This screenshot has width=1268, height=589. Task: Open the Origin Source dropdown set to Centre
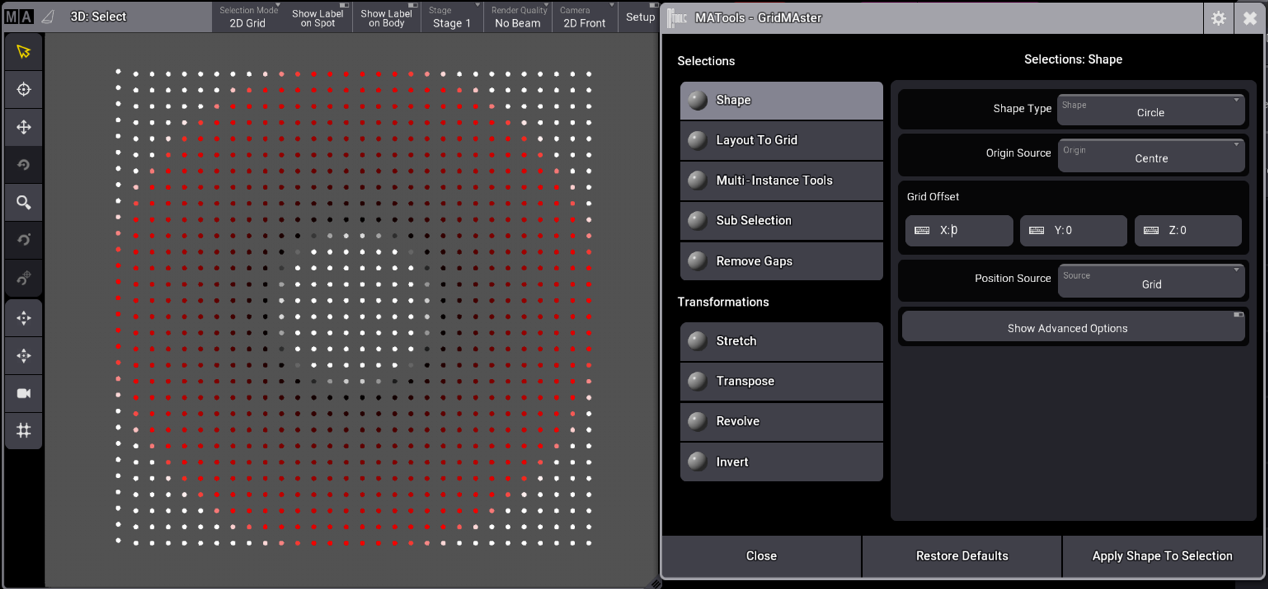1151,155
